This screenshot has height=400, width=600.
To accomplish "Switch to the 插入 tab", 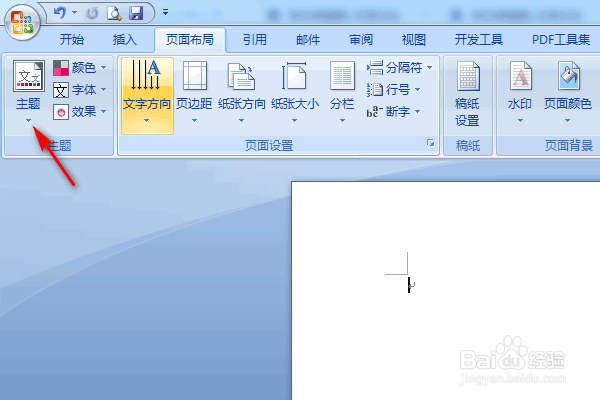I will (124, 39).
